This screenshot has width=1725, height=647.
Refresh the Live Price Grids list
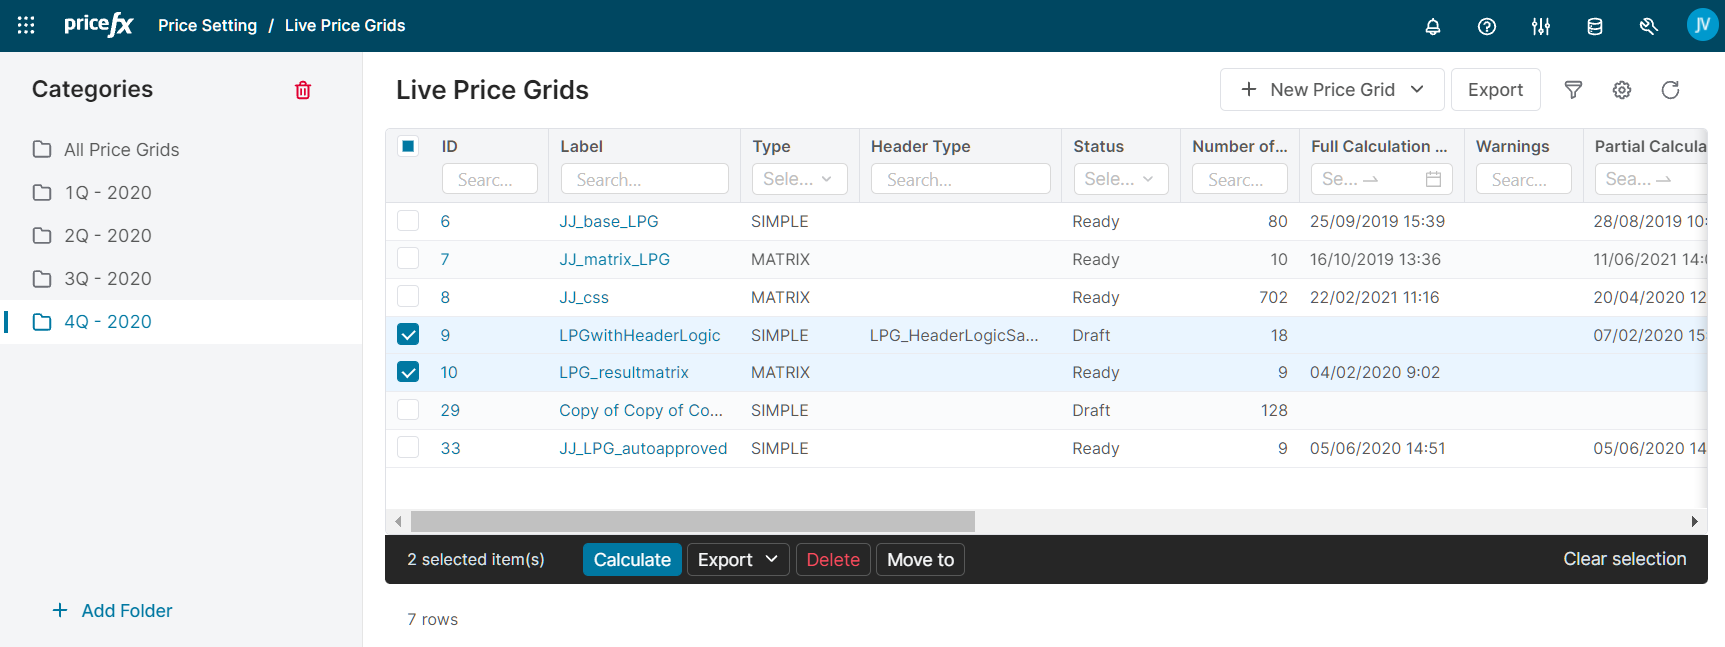click(1670, 90)
